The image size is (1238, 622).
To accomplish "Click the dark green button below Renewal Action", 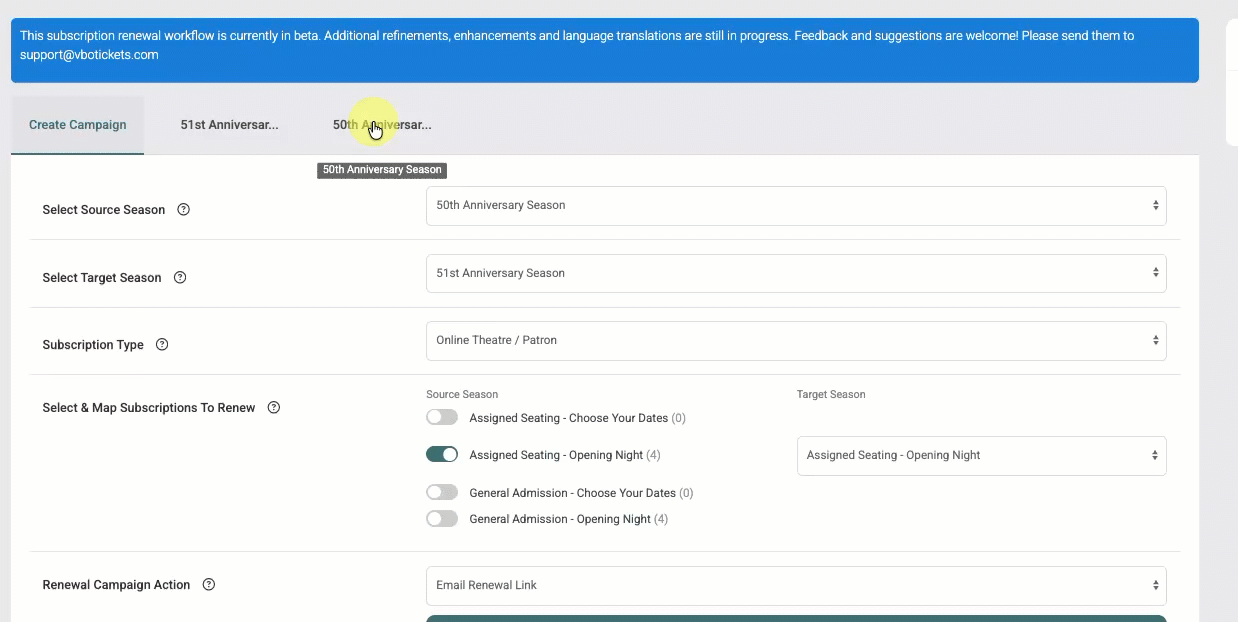I will coord(796,618).
